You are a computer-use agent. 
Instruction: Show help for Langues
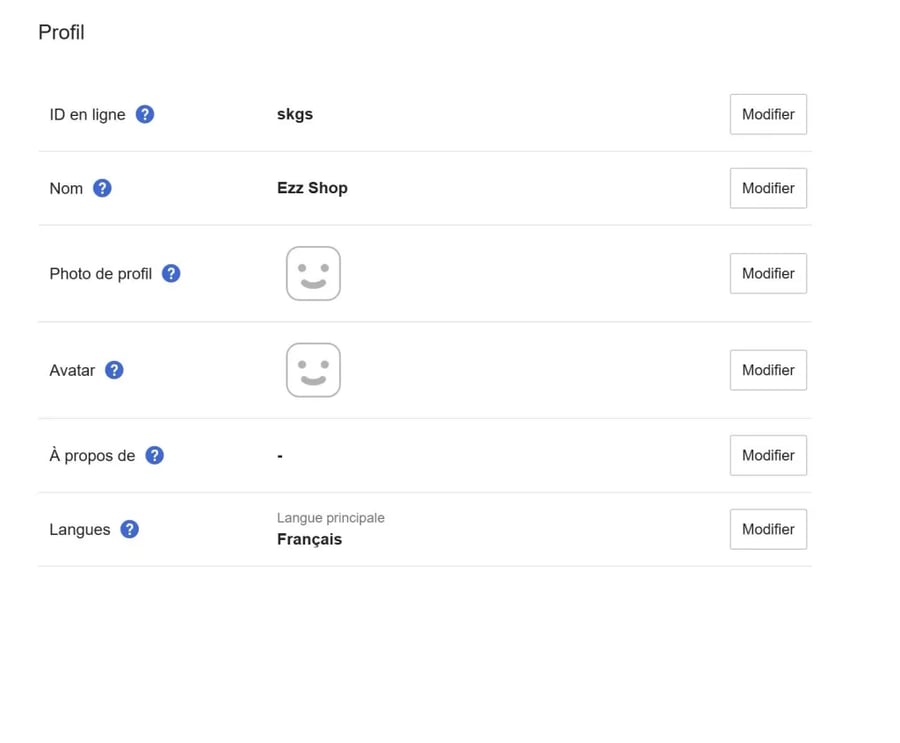tap(130, 529)
